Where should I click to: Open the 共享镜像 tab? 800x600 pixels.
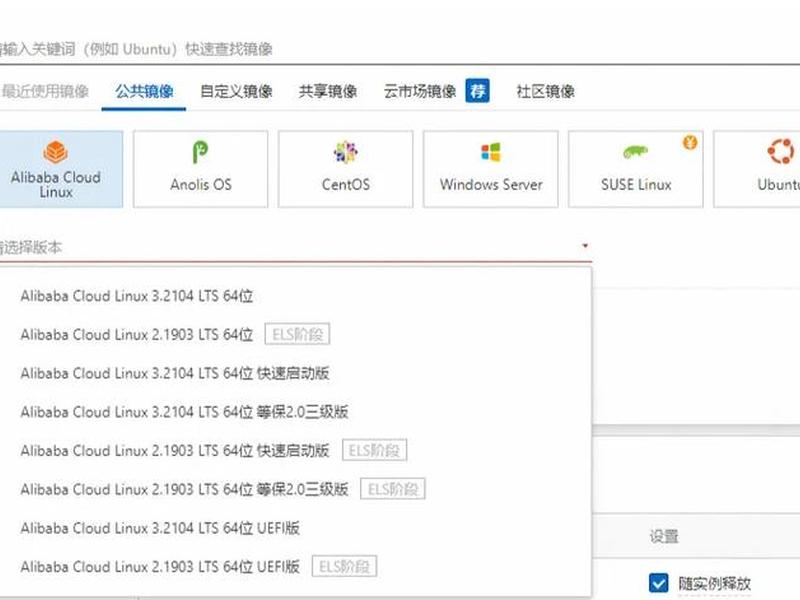pyautogui.click(x=328, y=91)
